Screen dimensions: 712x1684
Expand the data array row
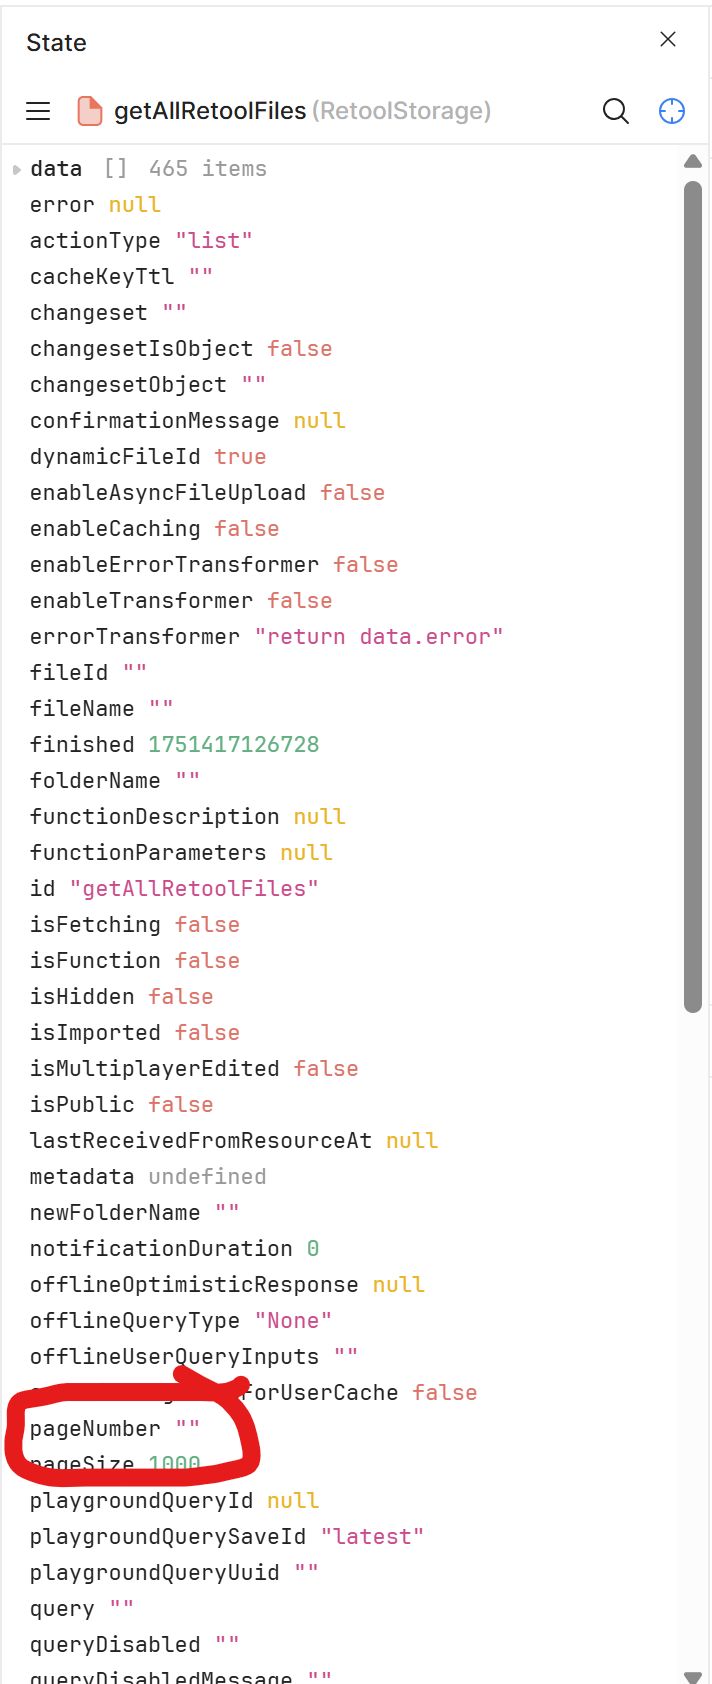(x=17, y=170)
